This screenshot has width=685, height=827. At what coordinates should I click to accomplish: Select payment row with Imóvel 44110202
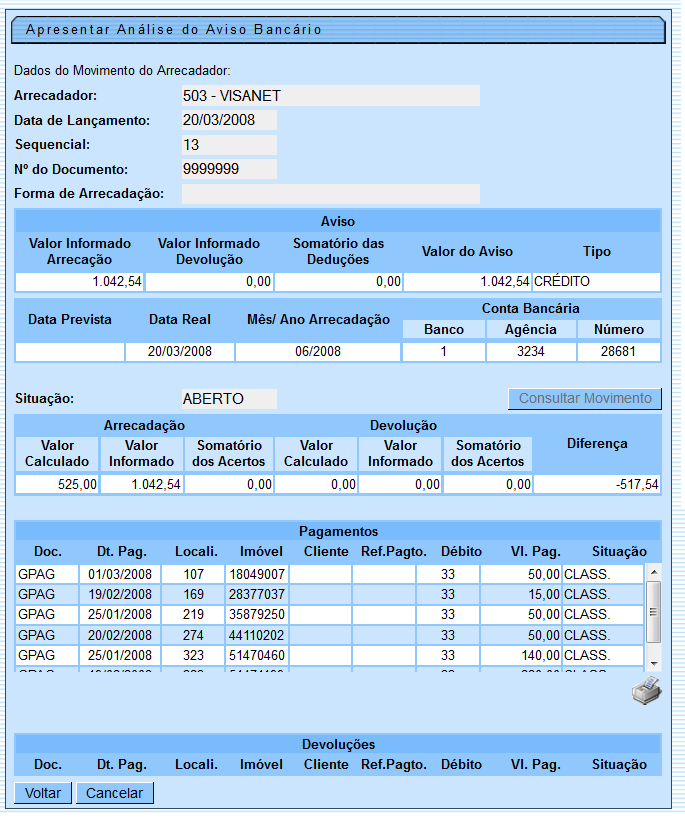257,635
